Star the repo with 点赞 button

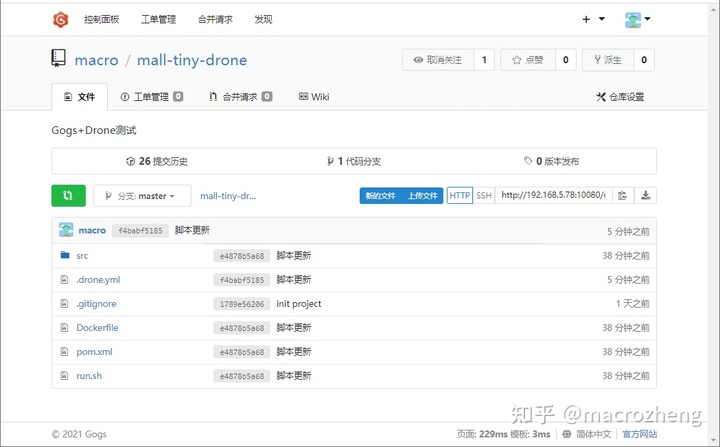click(x=528, y=60)
